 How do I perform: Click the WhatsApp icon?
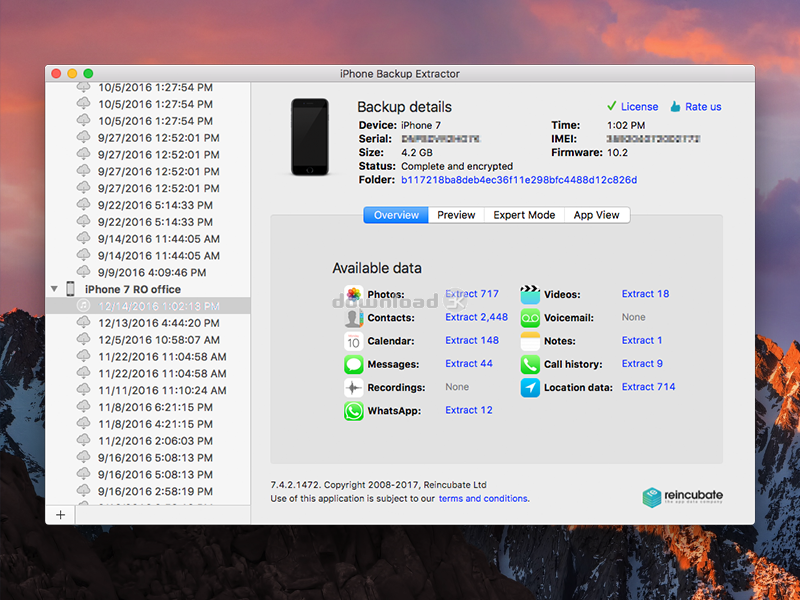tap(354, 411)
